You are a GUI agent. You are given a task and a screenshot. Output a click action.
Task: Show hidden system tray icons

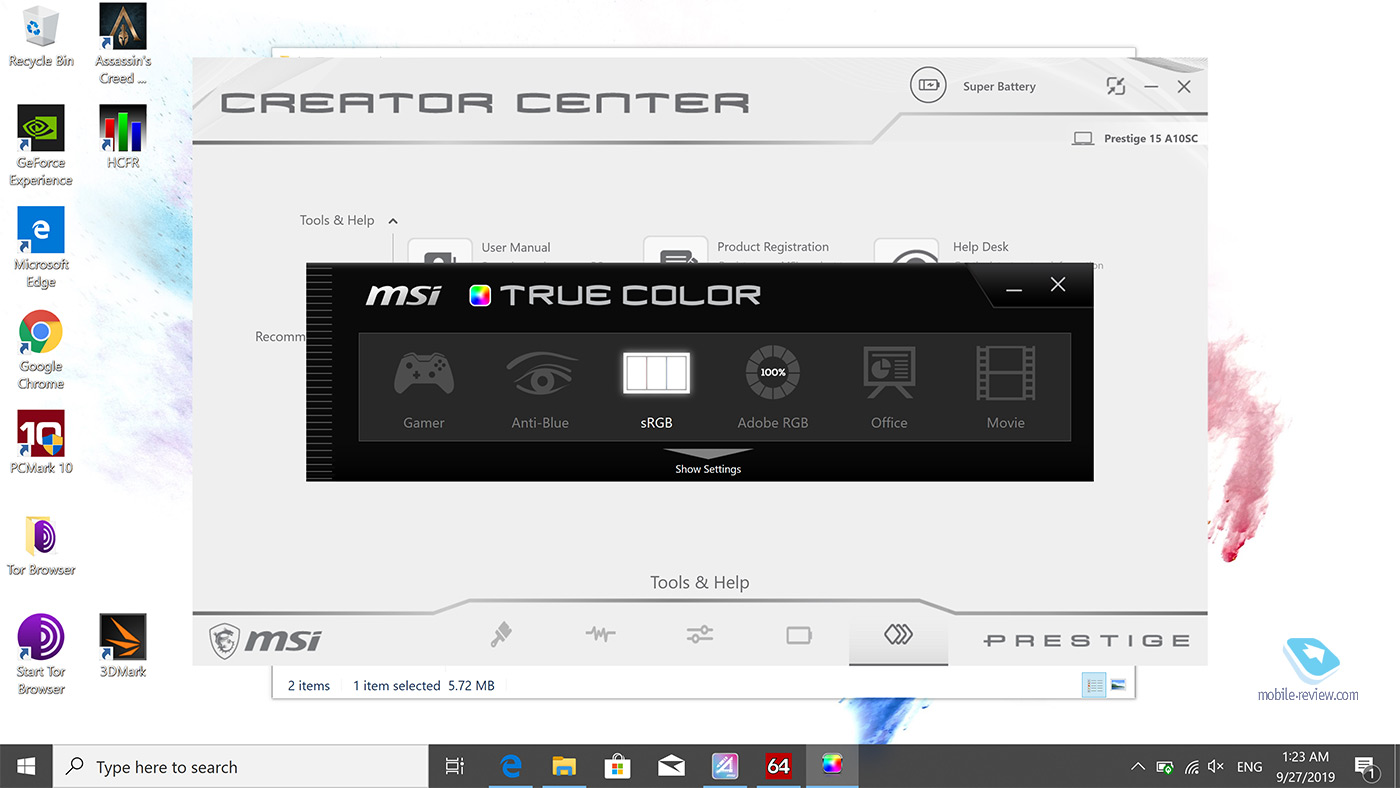point(1138,767)
